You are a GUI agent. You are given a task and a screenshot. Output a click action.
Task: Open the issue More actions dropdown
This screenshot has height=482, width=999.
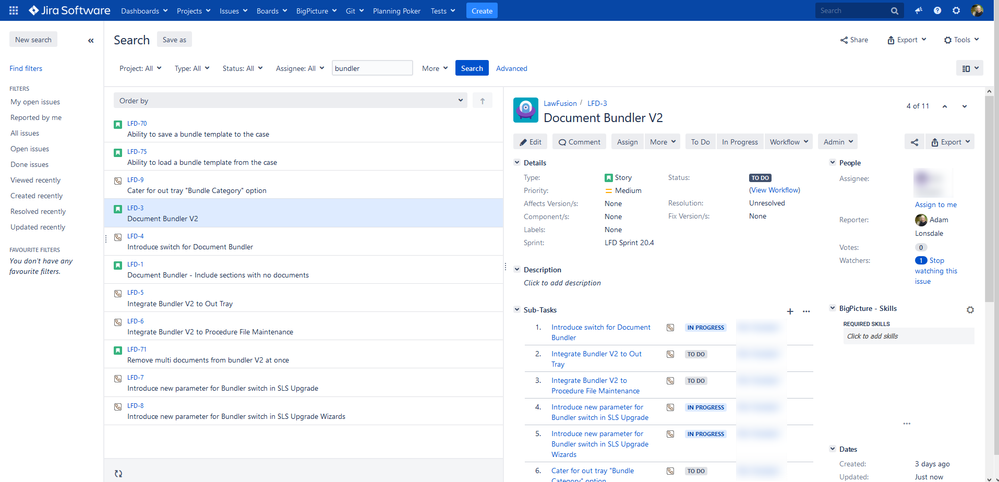(663, 142)
